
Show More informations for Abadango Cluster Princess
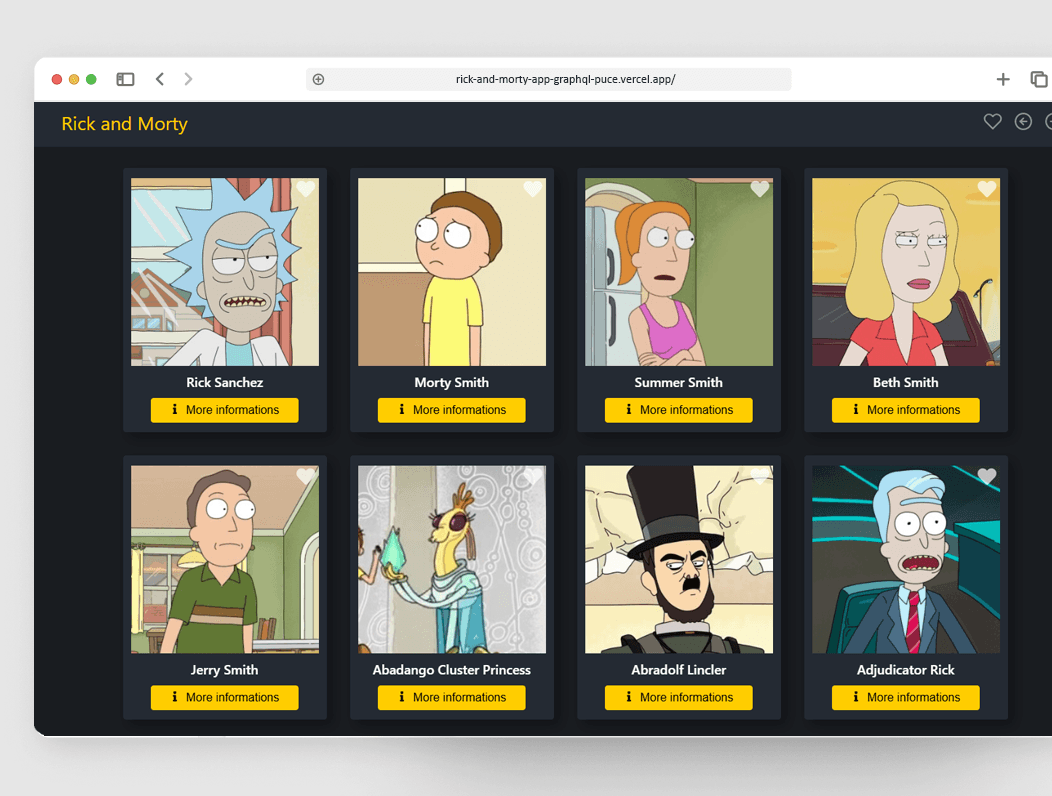coord(452,697)
